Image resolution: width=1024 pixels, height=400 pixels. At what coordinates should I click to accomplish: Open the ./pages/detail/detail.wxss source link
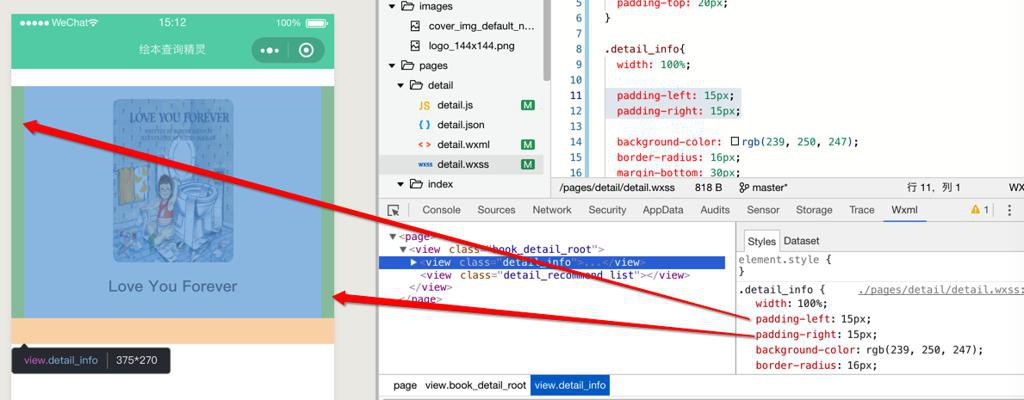coord(940,290)
